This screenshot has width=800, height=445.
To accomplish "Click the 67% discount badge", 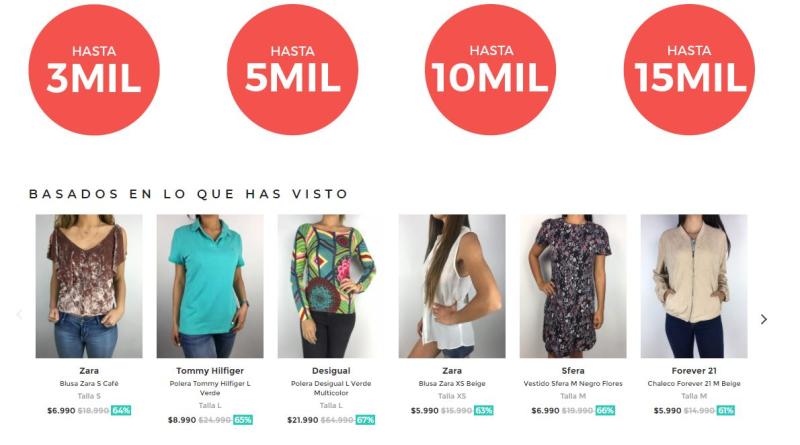I will [365, 420].
